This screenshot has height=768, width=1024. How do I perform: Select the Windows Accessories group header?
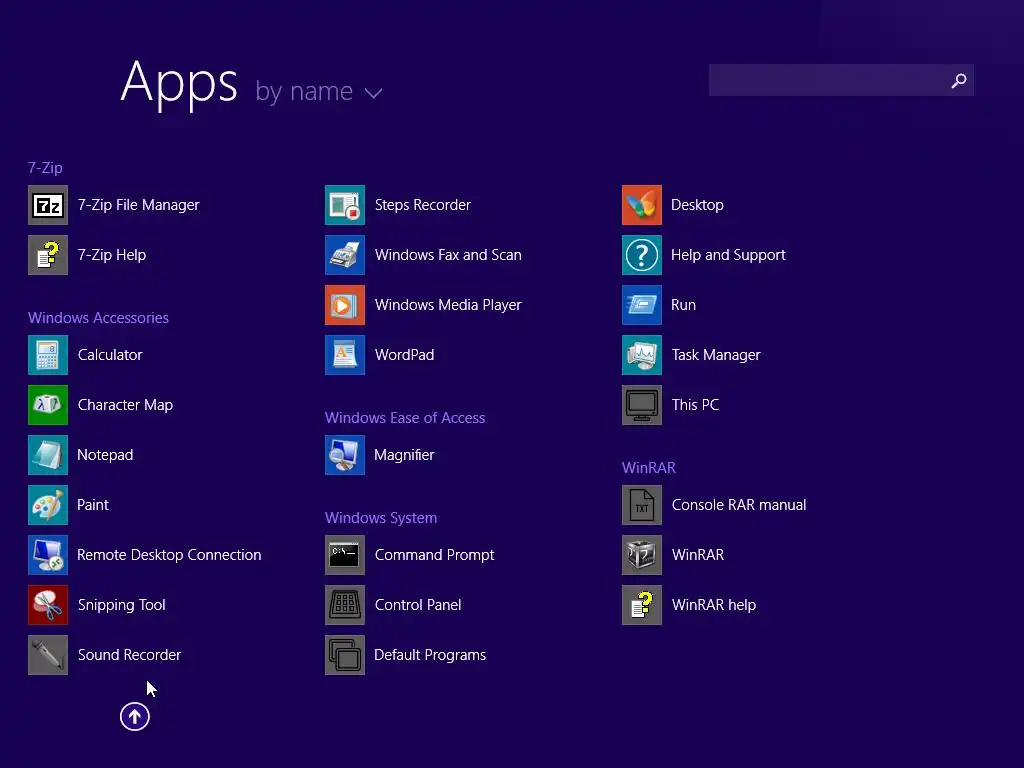(x=98, y=318)
